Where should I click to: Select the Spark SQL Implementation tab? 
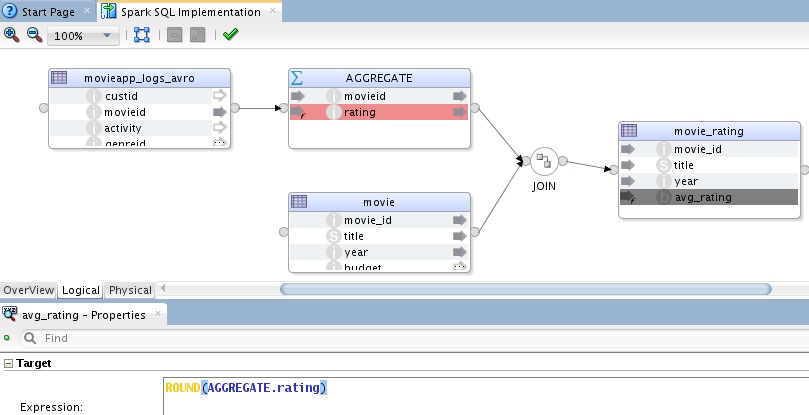(190, 12)
